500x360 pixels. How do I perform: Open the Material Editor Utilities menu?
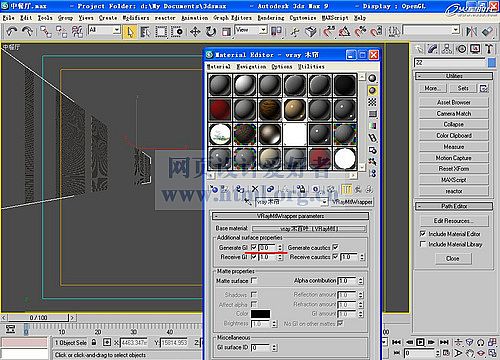[x=311, y=67]
